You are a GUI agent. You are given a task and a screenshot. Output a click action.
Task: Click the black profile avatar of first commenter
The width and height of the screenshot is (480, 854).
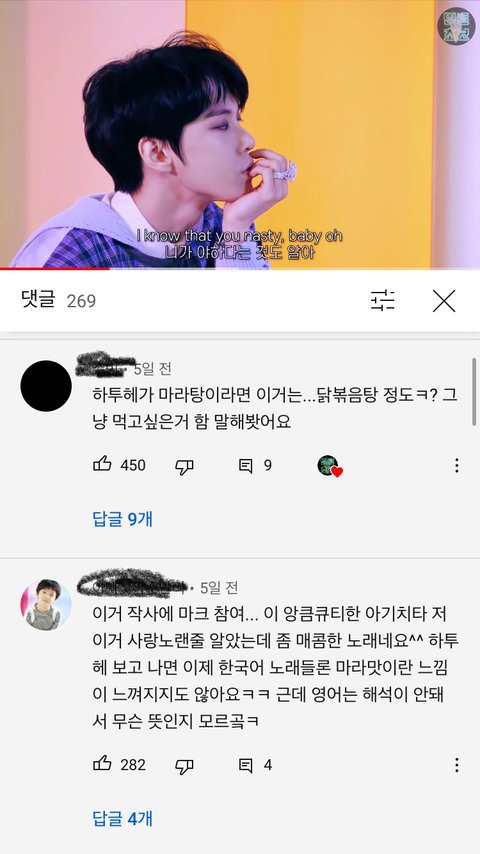46,386
